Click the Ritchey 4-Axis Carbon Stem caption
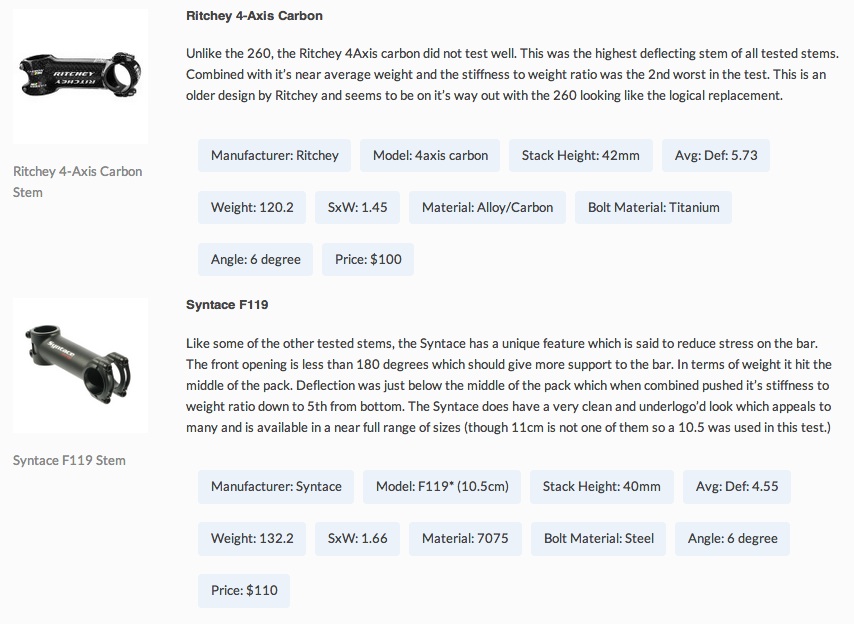 pyautogui.click(x=78, y=181)
